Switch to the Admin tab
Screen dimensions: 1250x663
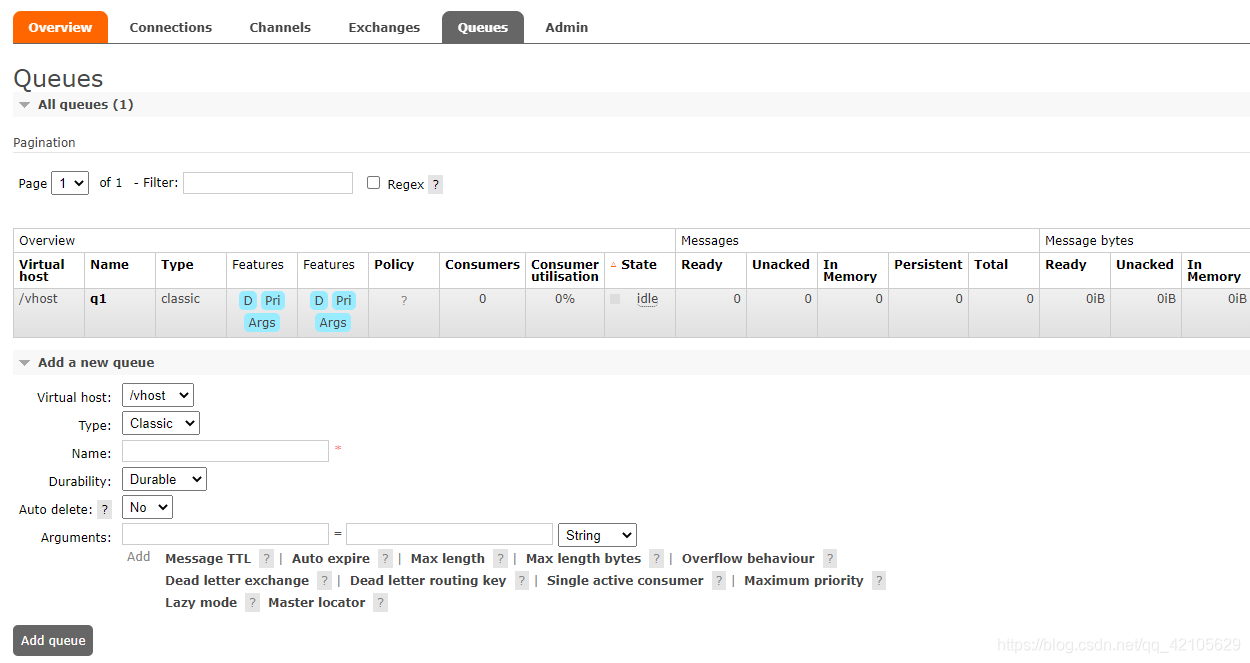tap(567, 28)
